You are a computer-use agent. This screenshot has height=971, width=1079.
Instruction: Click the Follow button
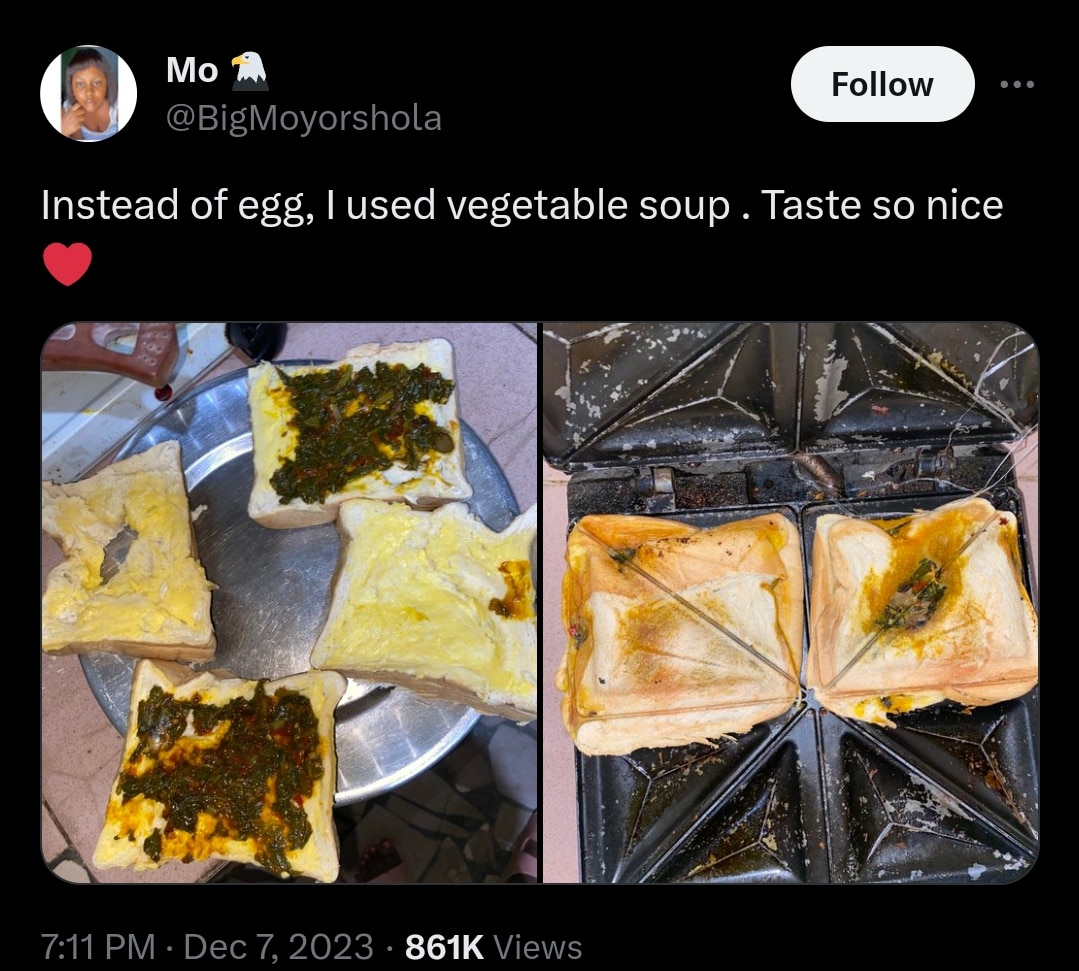point(882,85)
